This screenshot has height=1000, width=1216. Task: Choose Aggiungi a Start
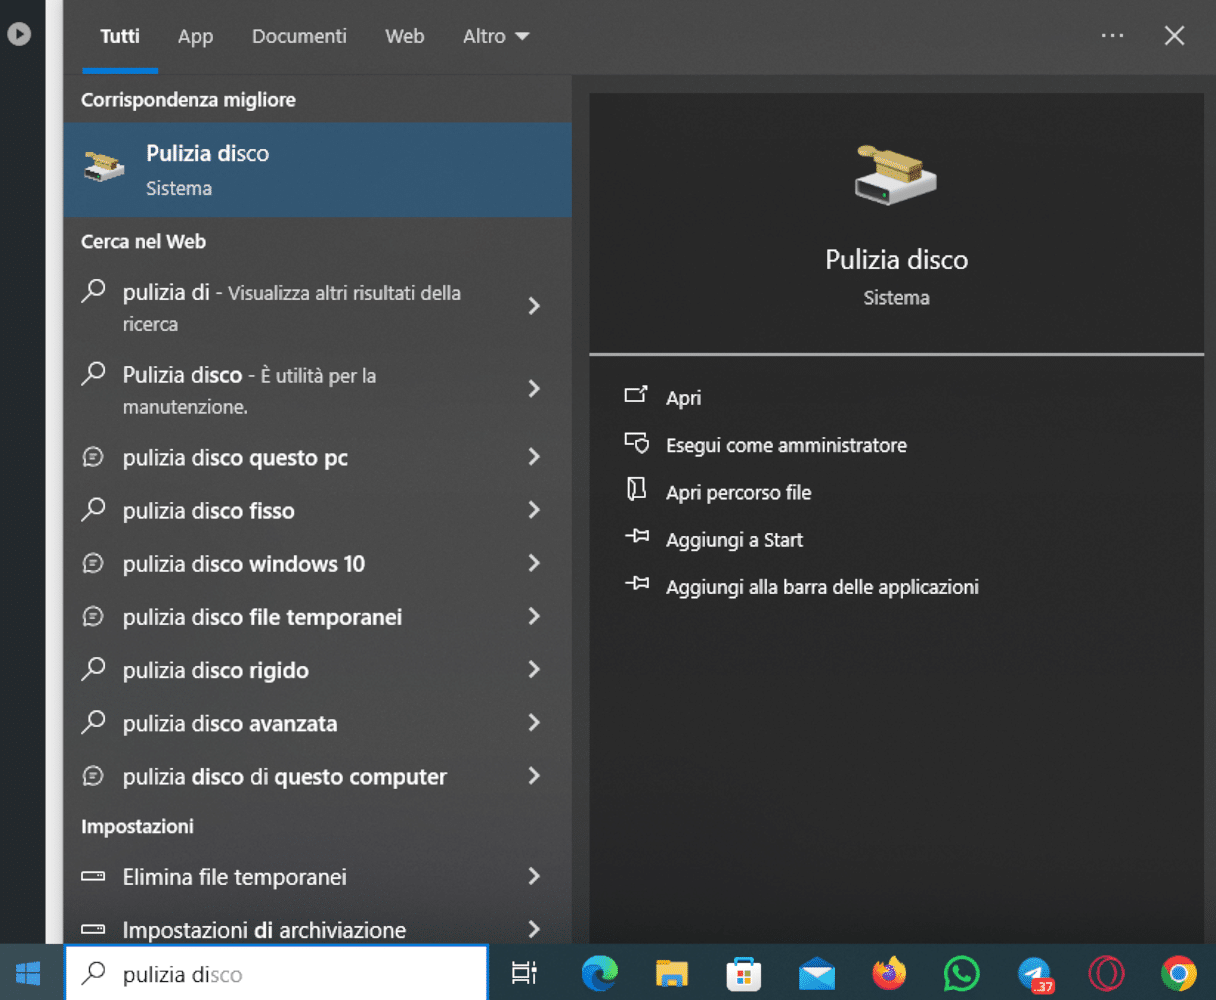coord(734,540)
